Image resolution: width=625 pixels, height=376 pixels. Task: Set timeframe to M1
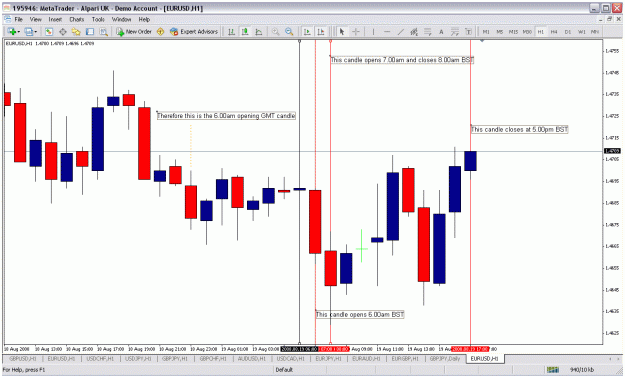coord(486,31)
